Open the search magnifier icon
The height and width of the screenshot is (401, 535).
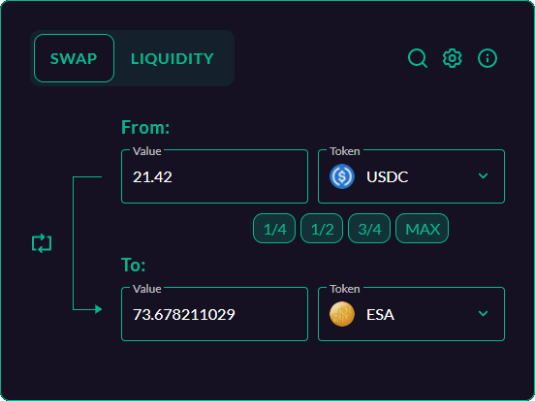click(x=418, y=58)
